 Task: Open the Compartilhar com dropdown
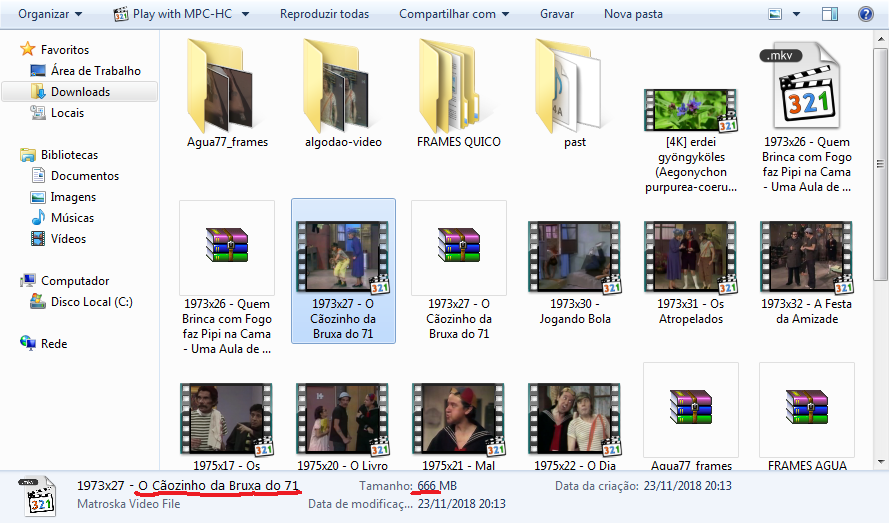tap(454, 14)
